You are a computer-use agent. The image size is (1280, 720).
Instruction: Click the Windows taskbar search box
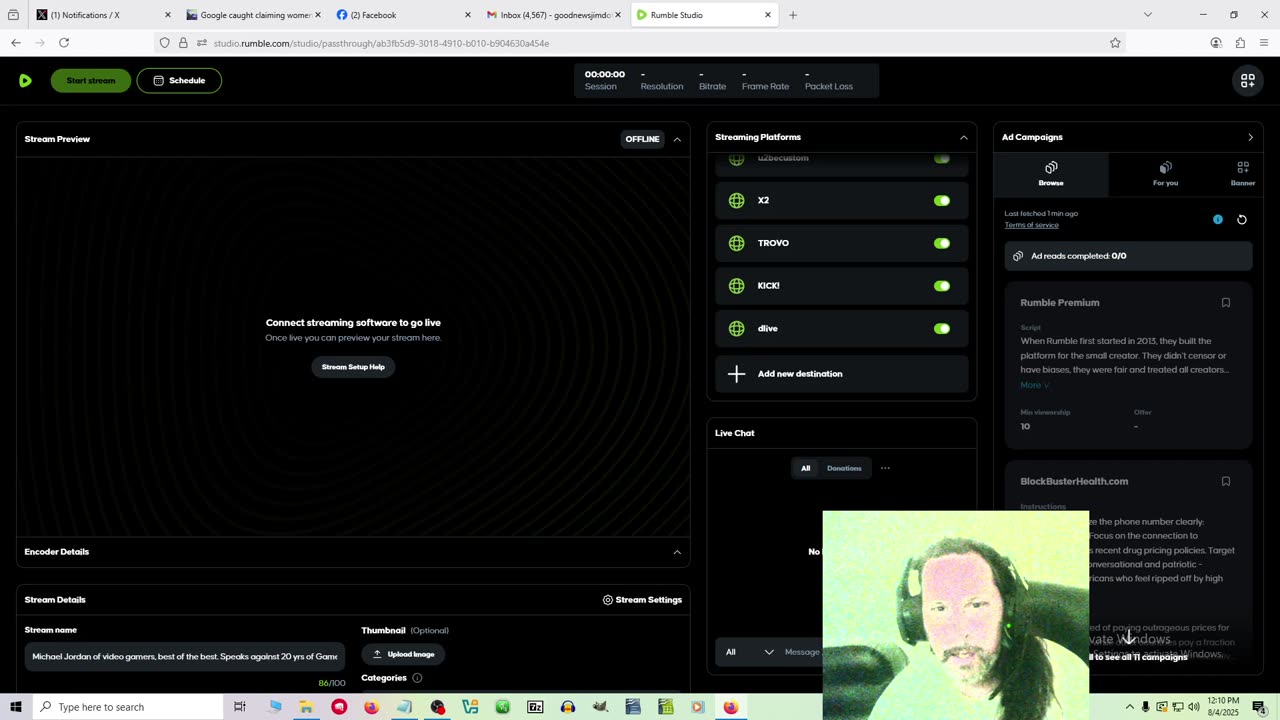pos(127,707)
